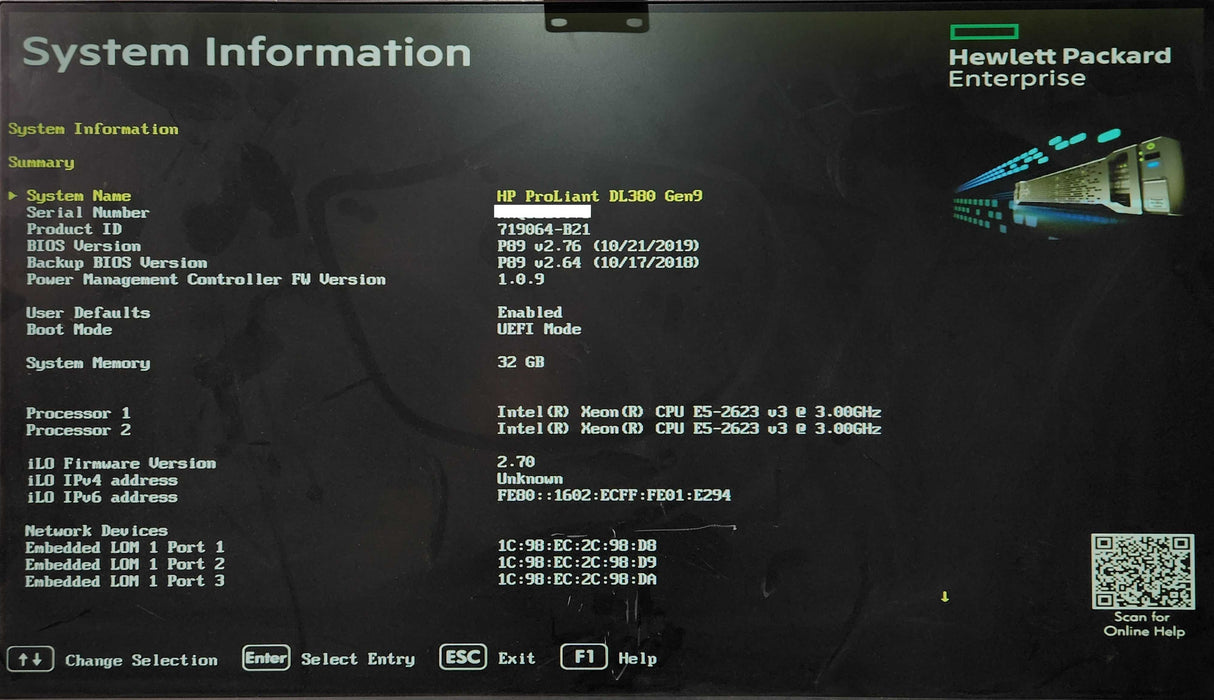Screen dimensions: 1214x700
Task: Click the Enabled user defaults value
Action: (530, 313)
